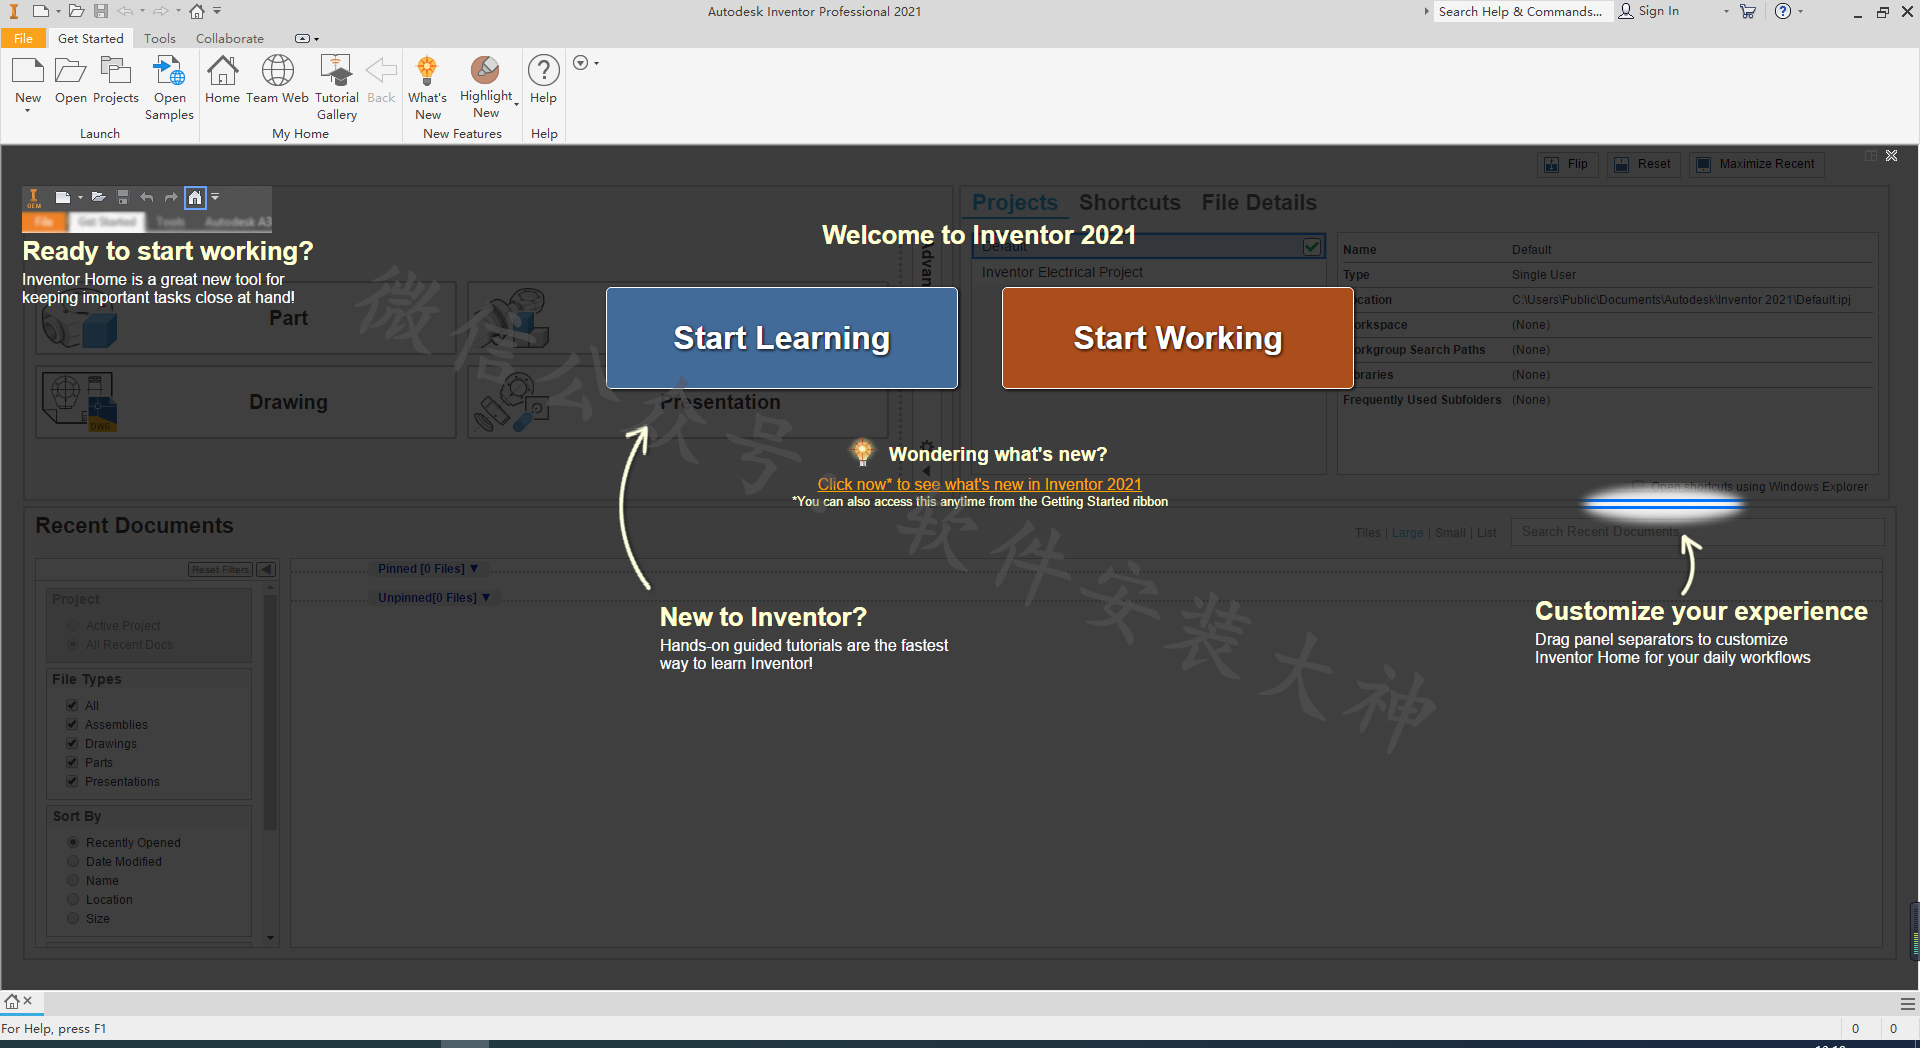Sort recent documents by Location
The width and height of the screenshot is (1920, 1048).
pyautogui.click(x=73, y=899)
